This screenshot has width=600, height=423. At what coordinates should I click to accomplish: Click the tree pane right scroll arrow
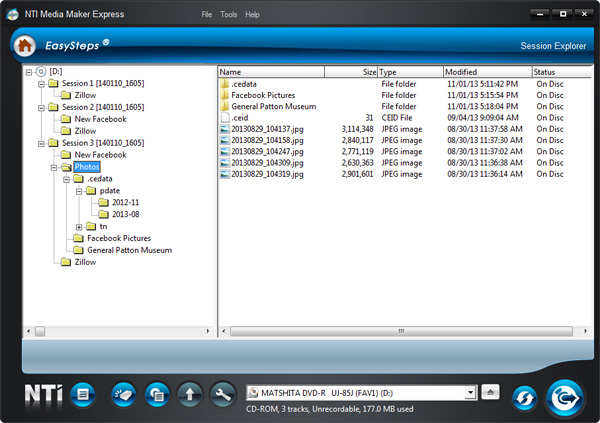[x=208, y=331]
